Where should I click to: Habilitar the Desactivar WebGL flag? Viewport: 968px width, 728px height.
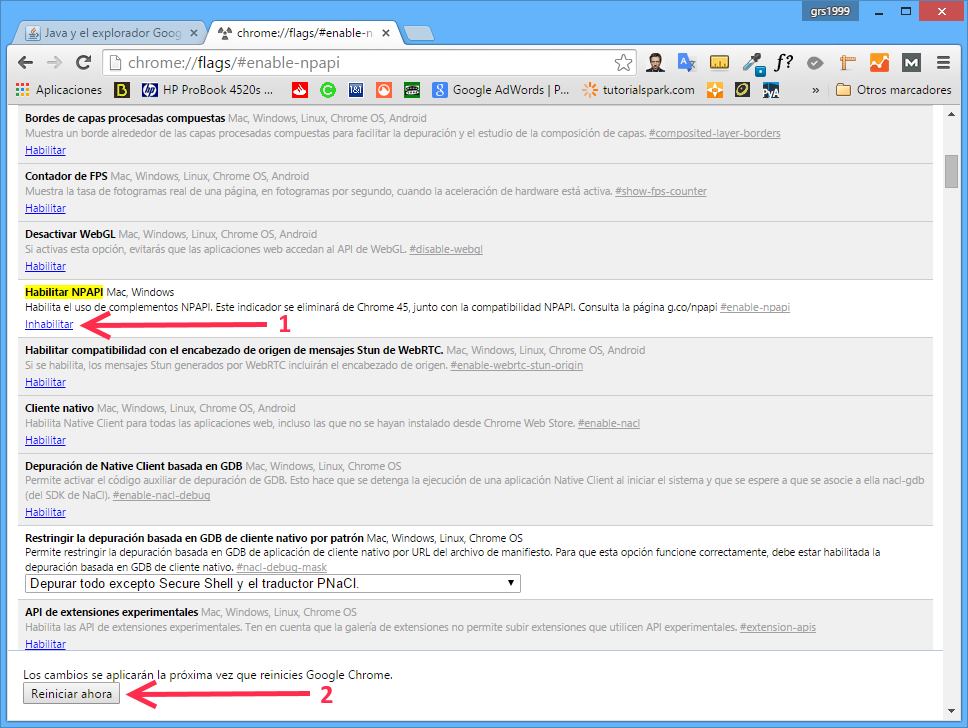45,266
